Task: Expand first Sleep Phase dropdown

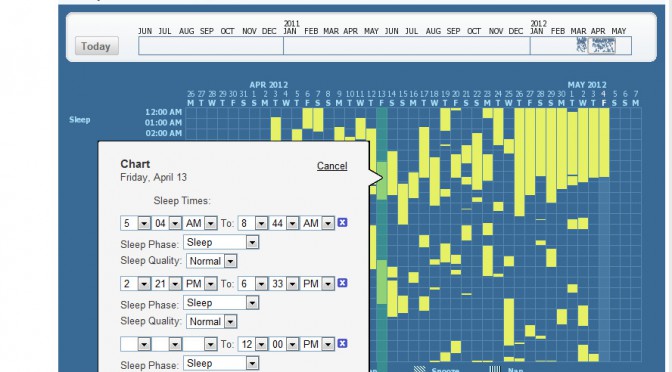Action: pyautogui.click(x=221, y=242)
